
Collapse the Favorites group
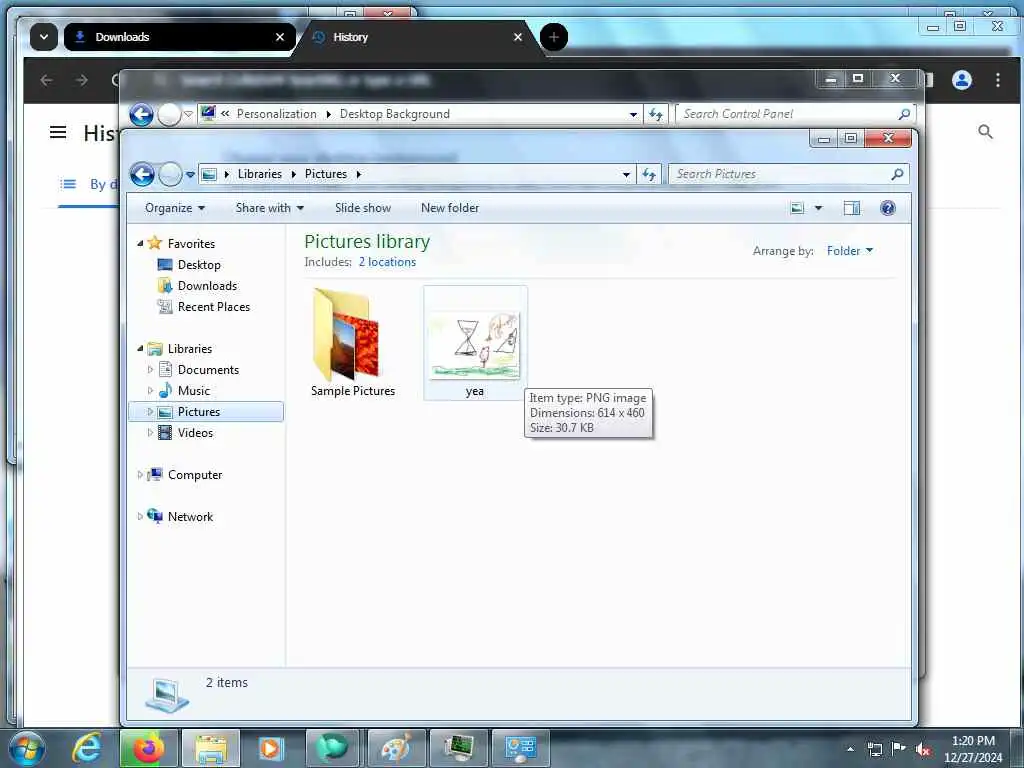(140, 244)
